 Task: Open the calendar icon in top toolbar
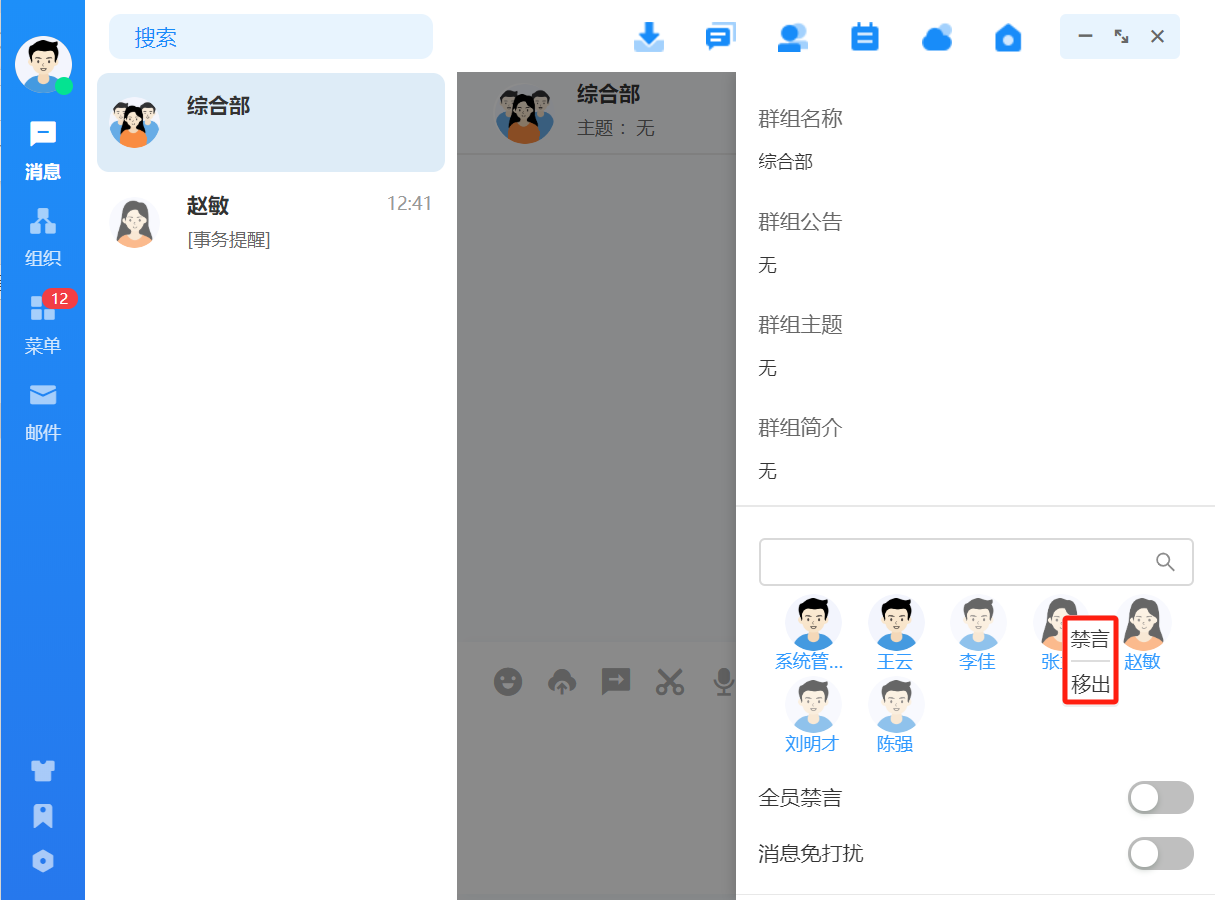point(864,37)
